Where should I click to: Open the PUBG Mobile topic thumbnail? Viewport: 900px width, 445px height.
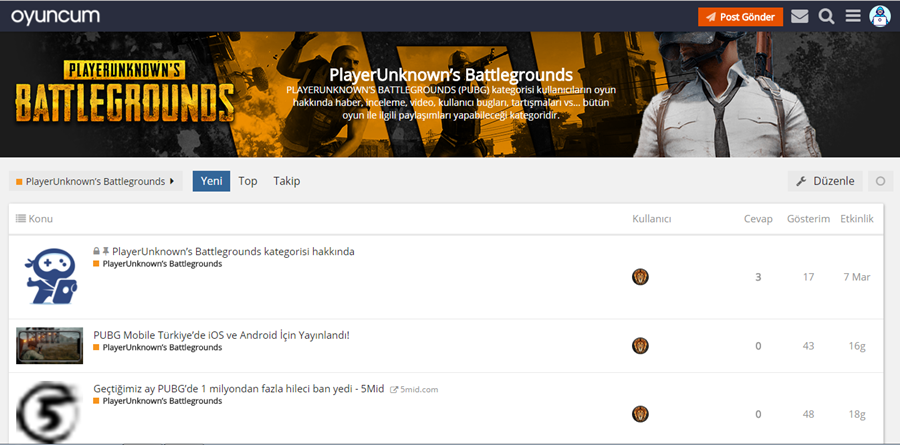click(49, 346)
